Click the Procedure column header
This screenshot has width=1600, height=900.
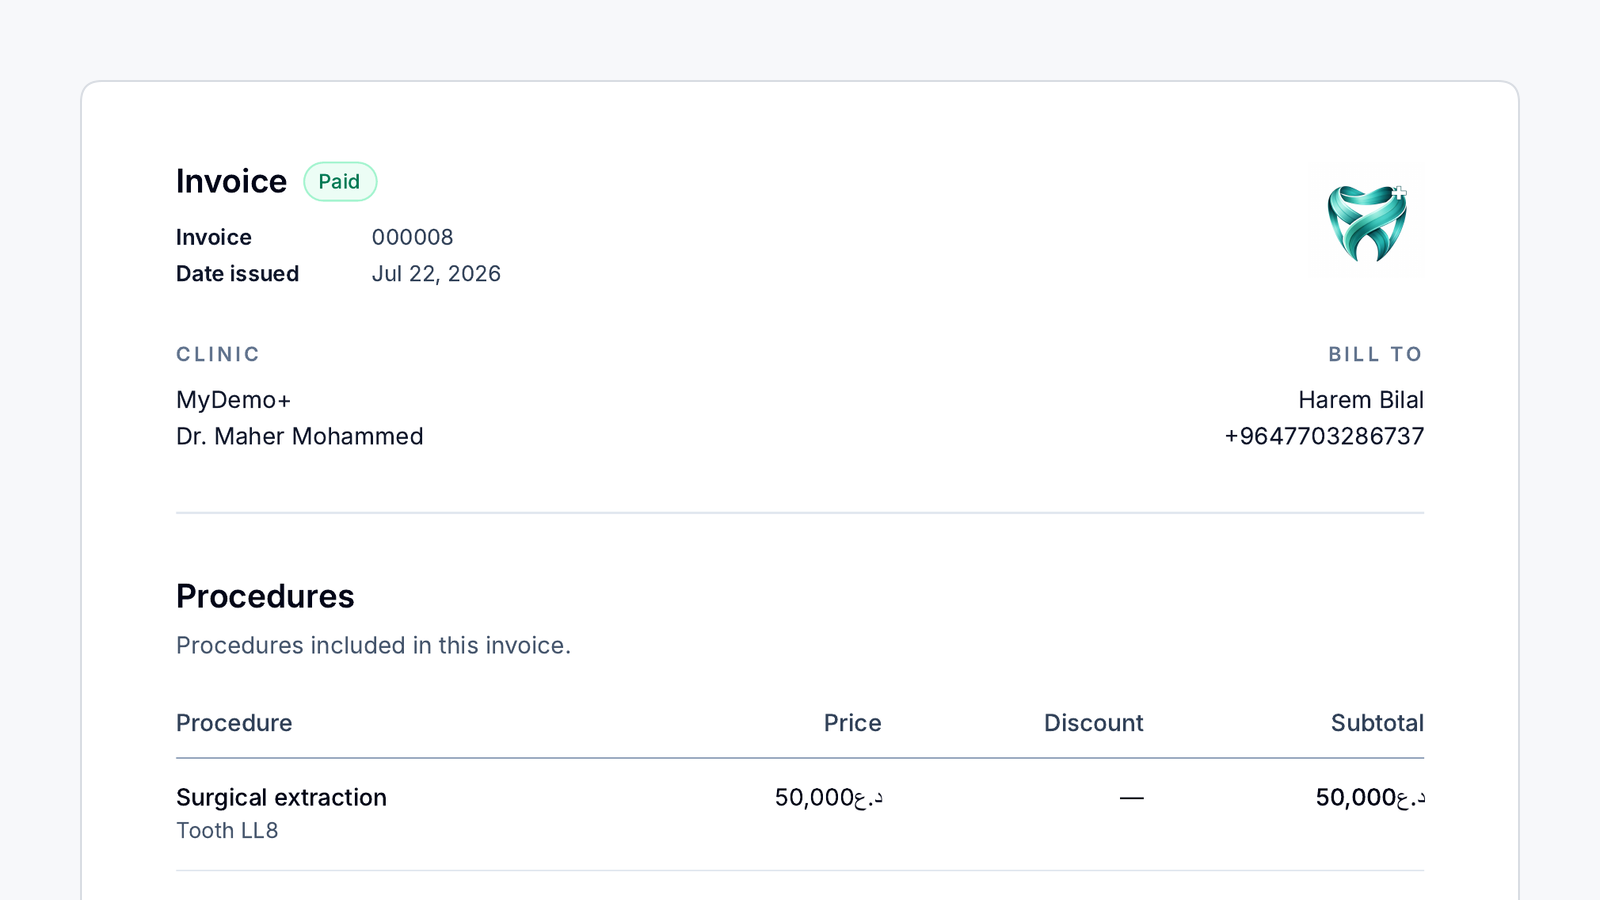[234, 723]
